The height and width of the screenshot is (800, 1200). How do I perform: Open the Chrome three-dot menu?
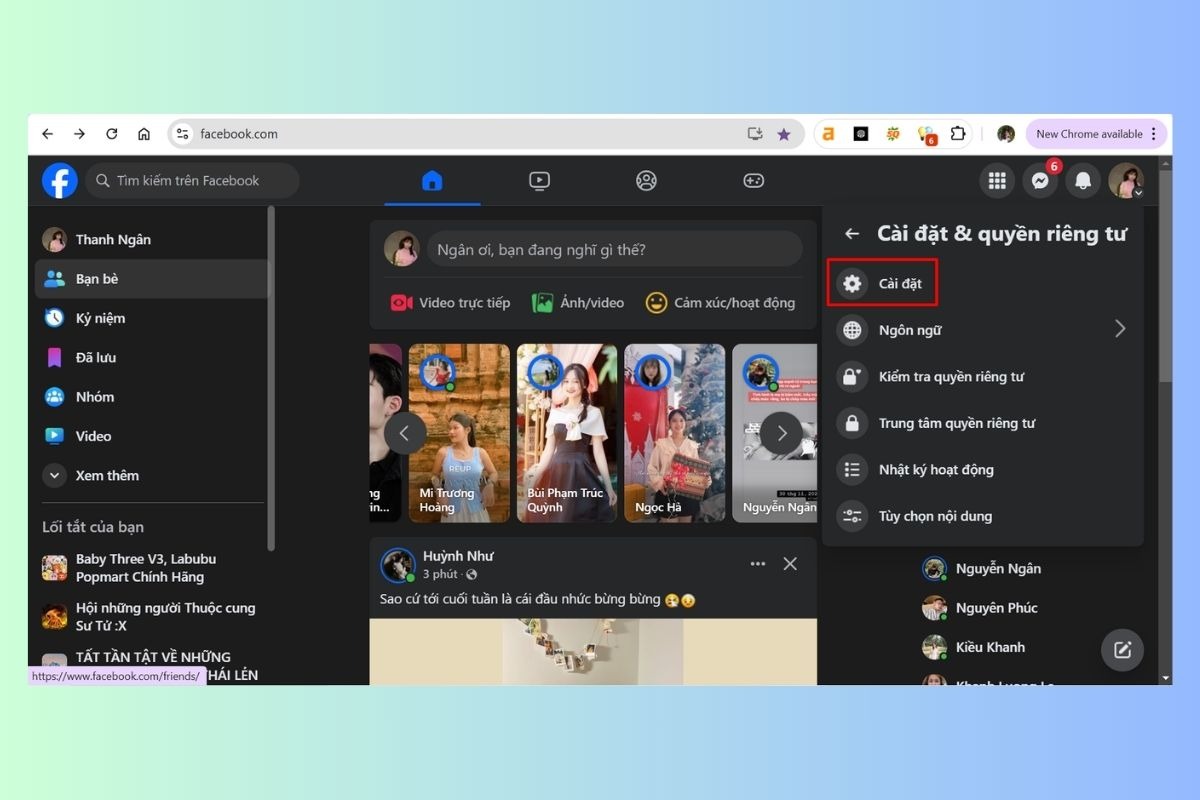tap(1154, 134)
